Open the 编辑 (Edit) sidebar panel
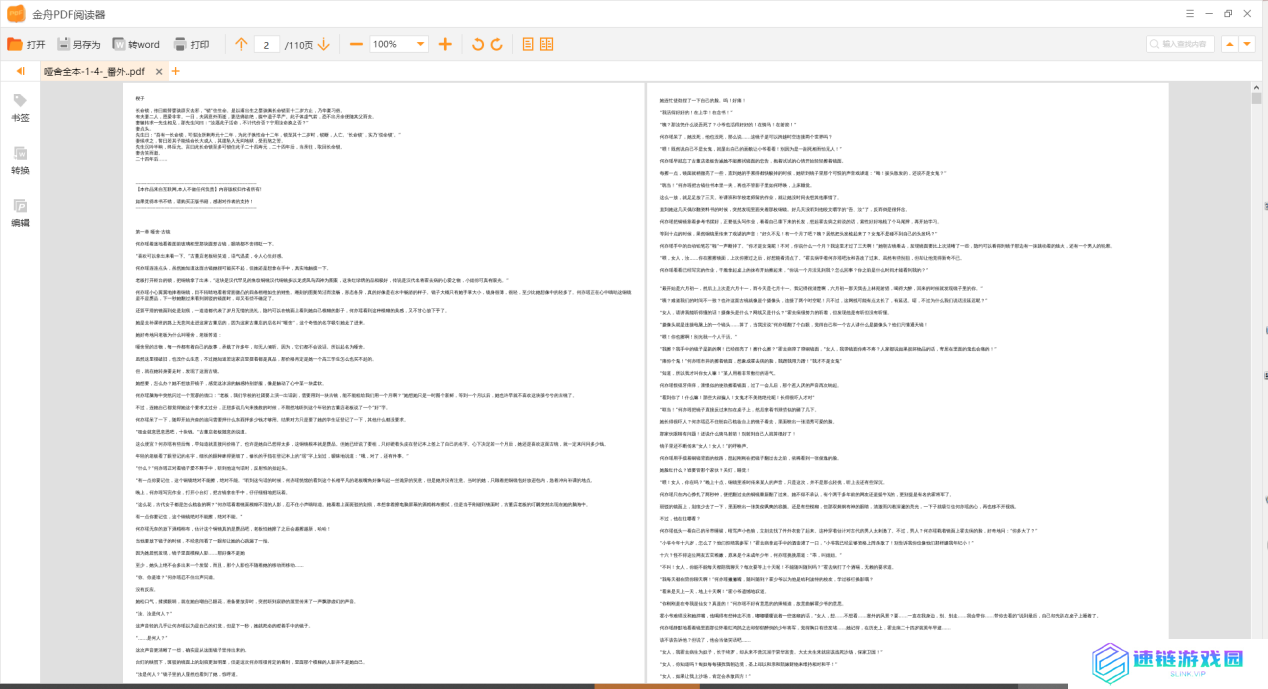Viewport: 1268px width, 689px height. pyautogui.click(x=20, y=213)
